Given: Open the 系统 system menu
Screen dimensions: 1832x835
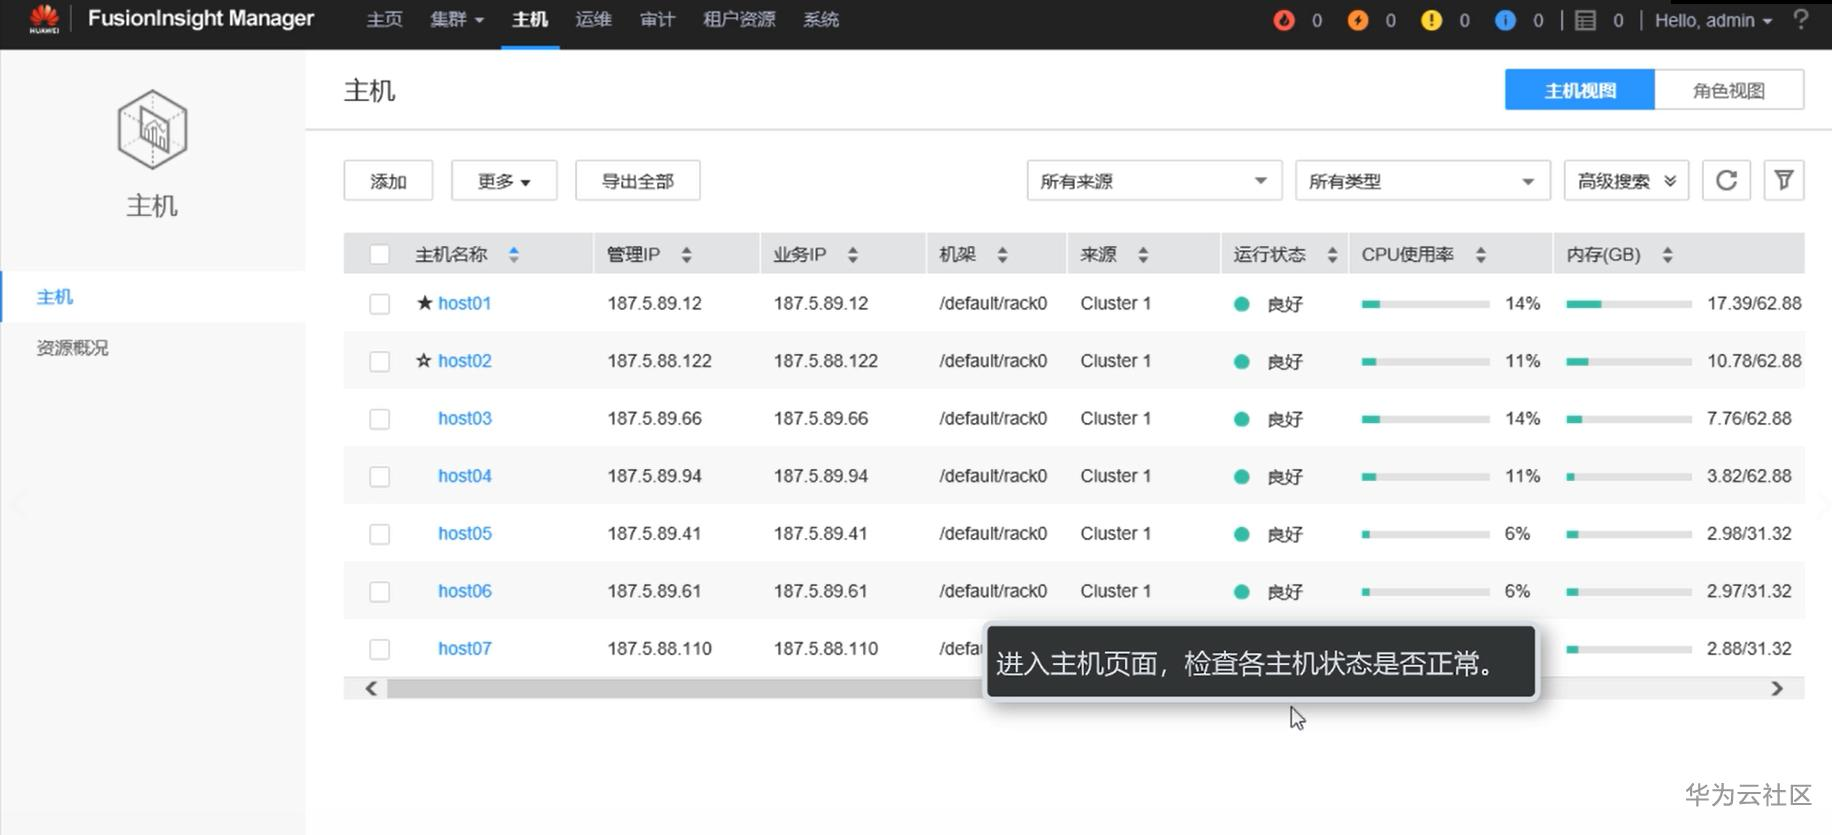Looking at the screenshot, I should [821, 20].
